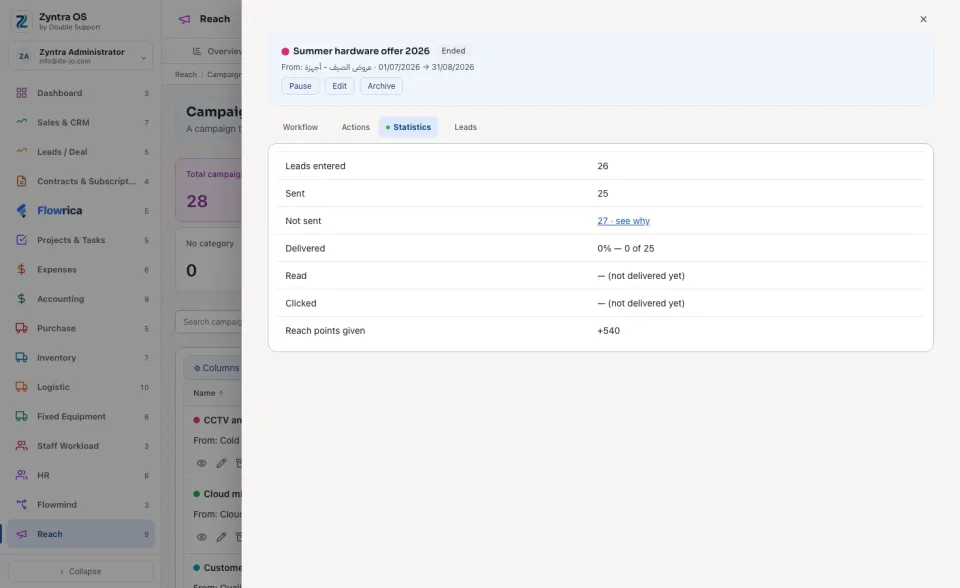960x588 pixels.
Task: Collapse the sidebar
Action: point(81,571)
